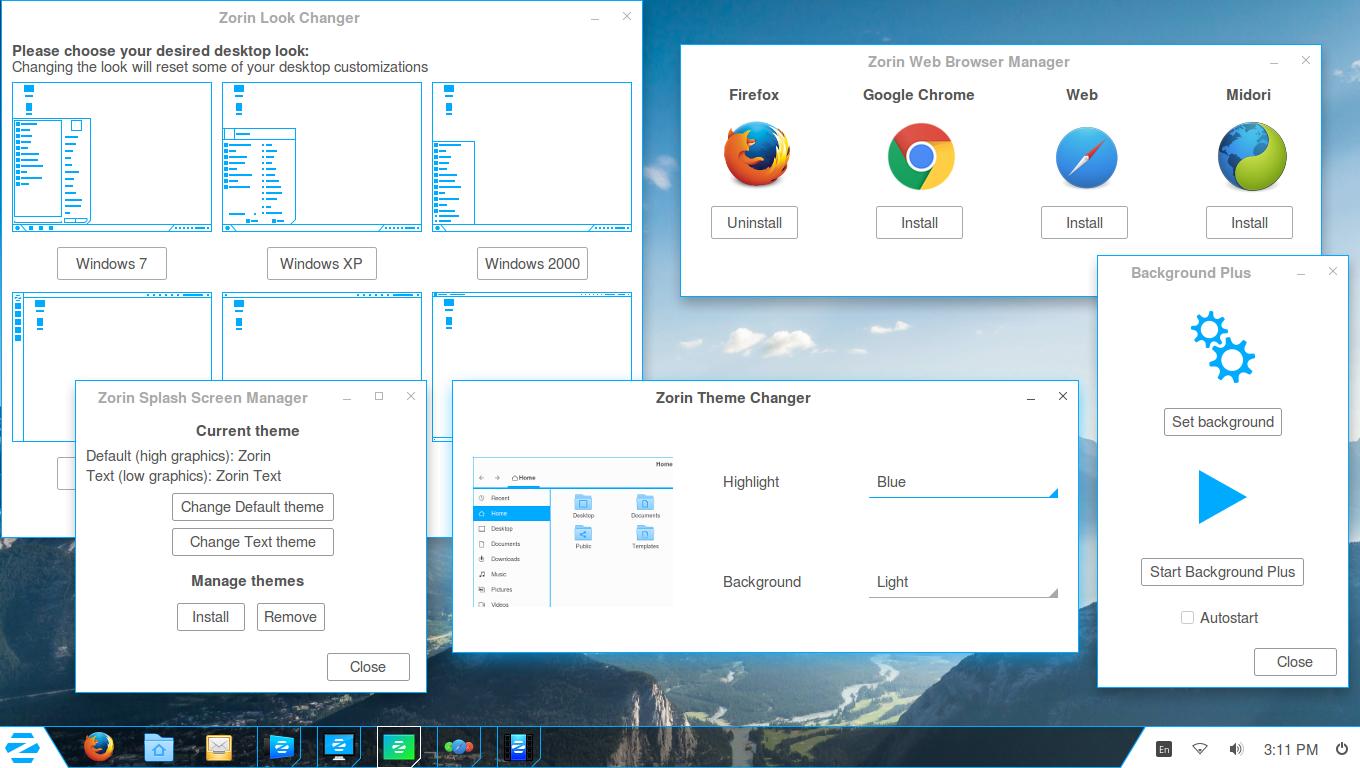Select the Windows XP desktop look
The height and width of the screenshot is (768, 1360).
click(x=321, y=263)
